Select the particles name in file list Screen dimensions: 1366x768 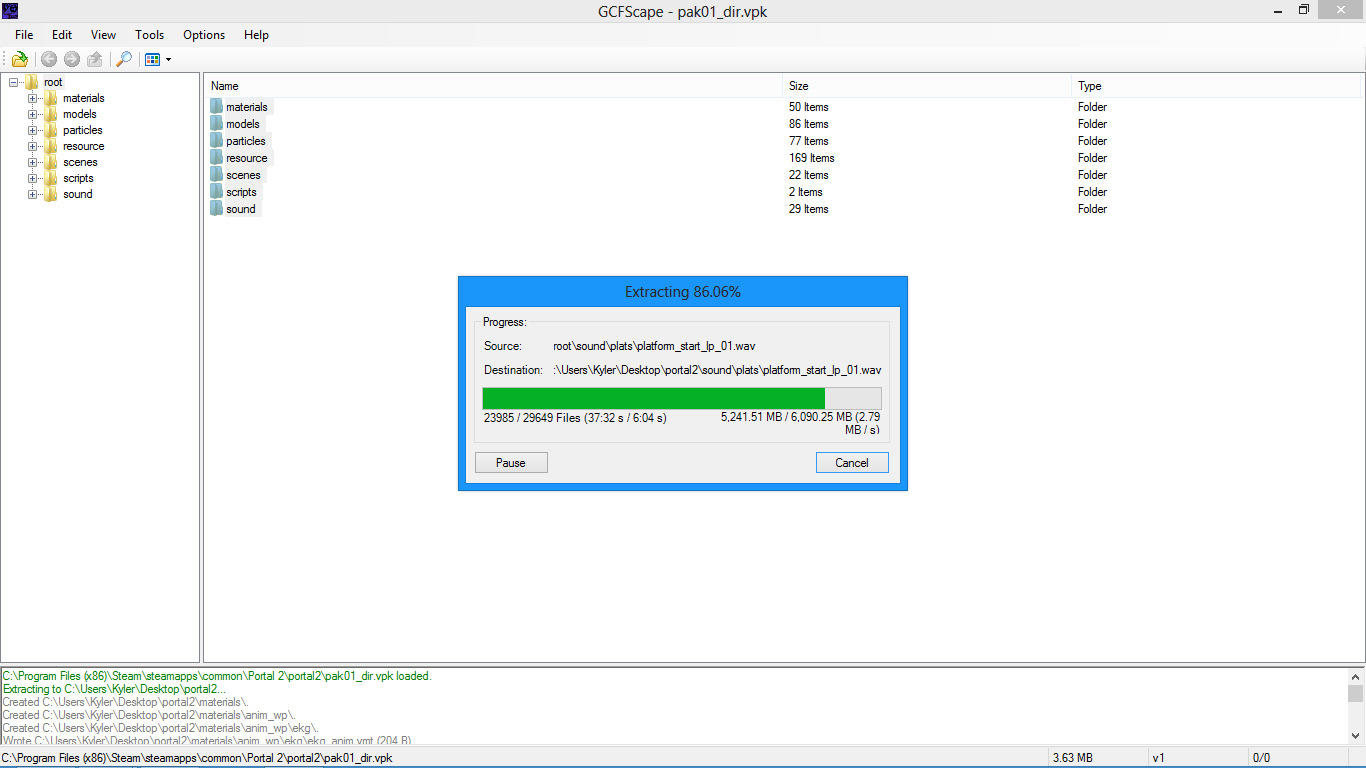(246, 141)
